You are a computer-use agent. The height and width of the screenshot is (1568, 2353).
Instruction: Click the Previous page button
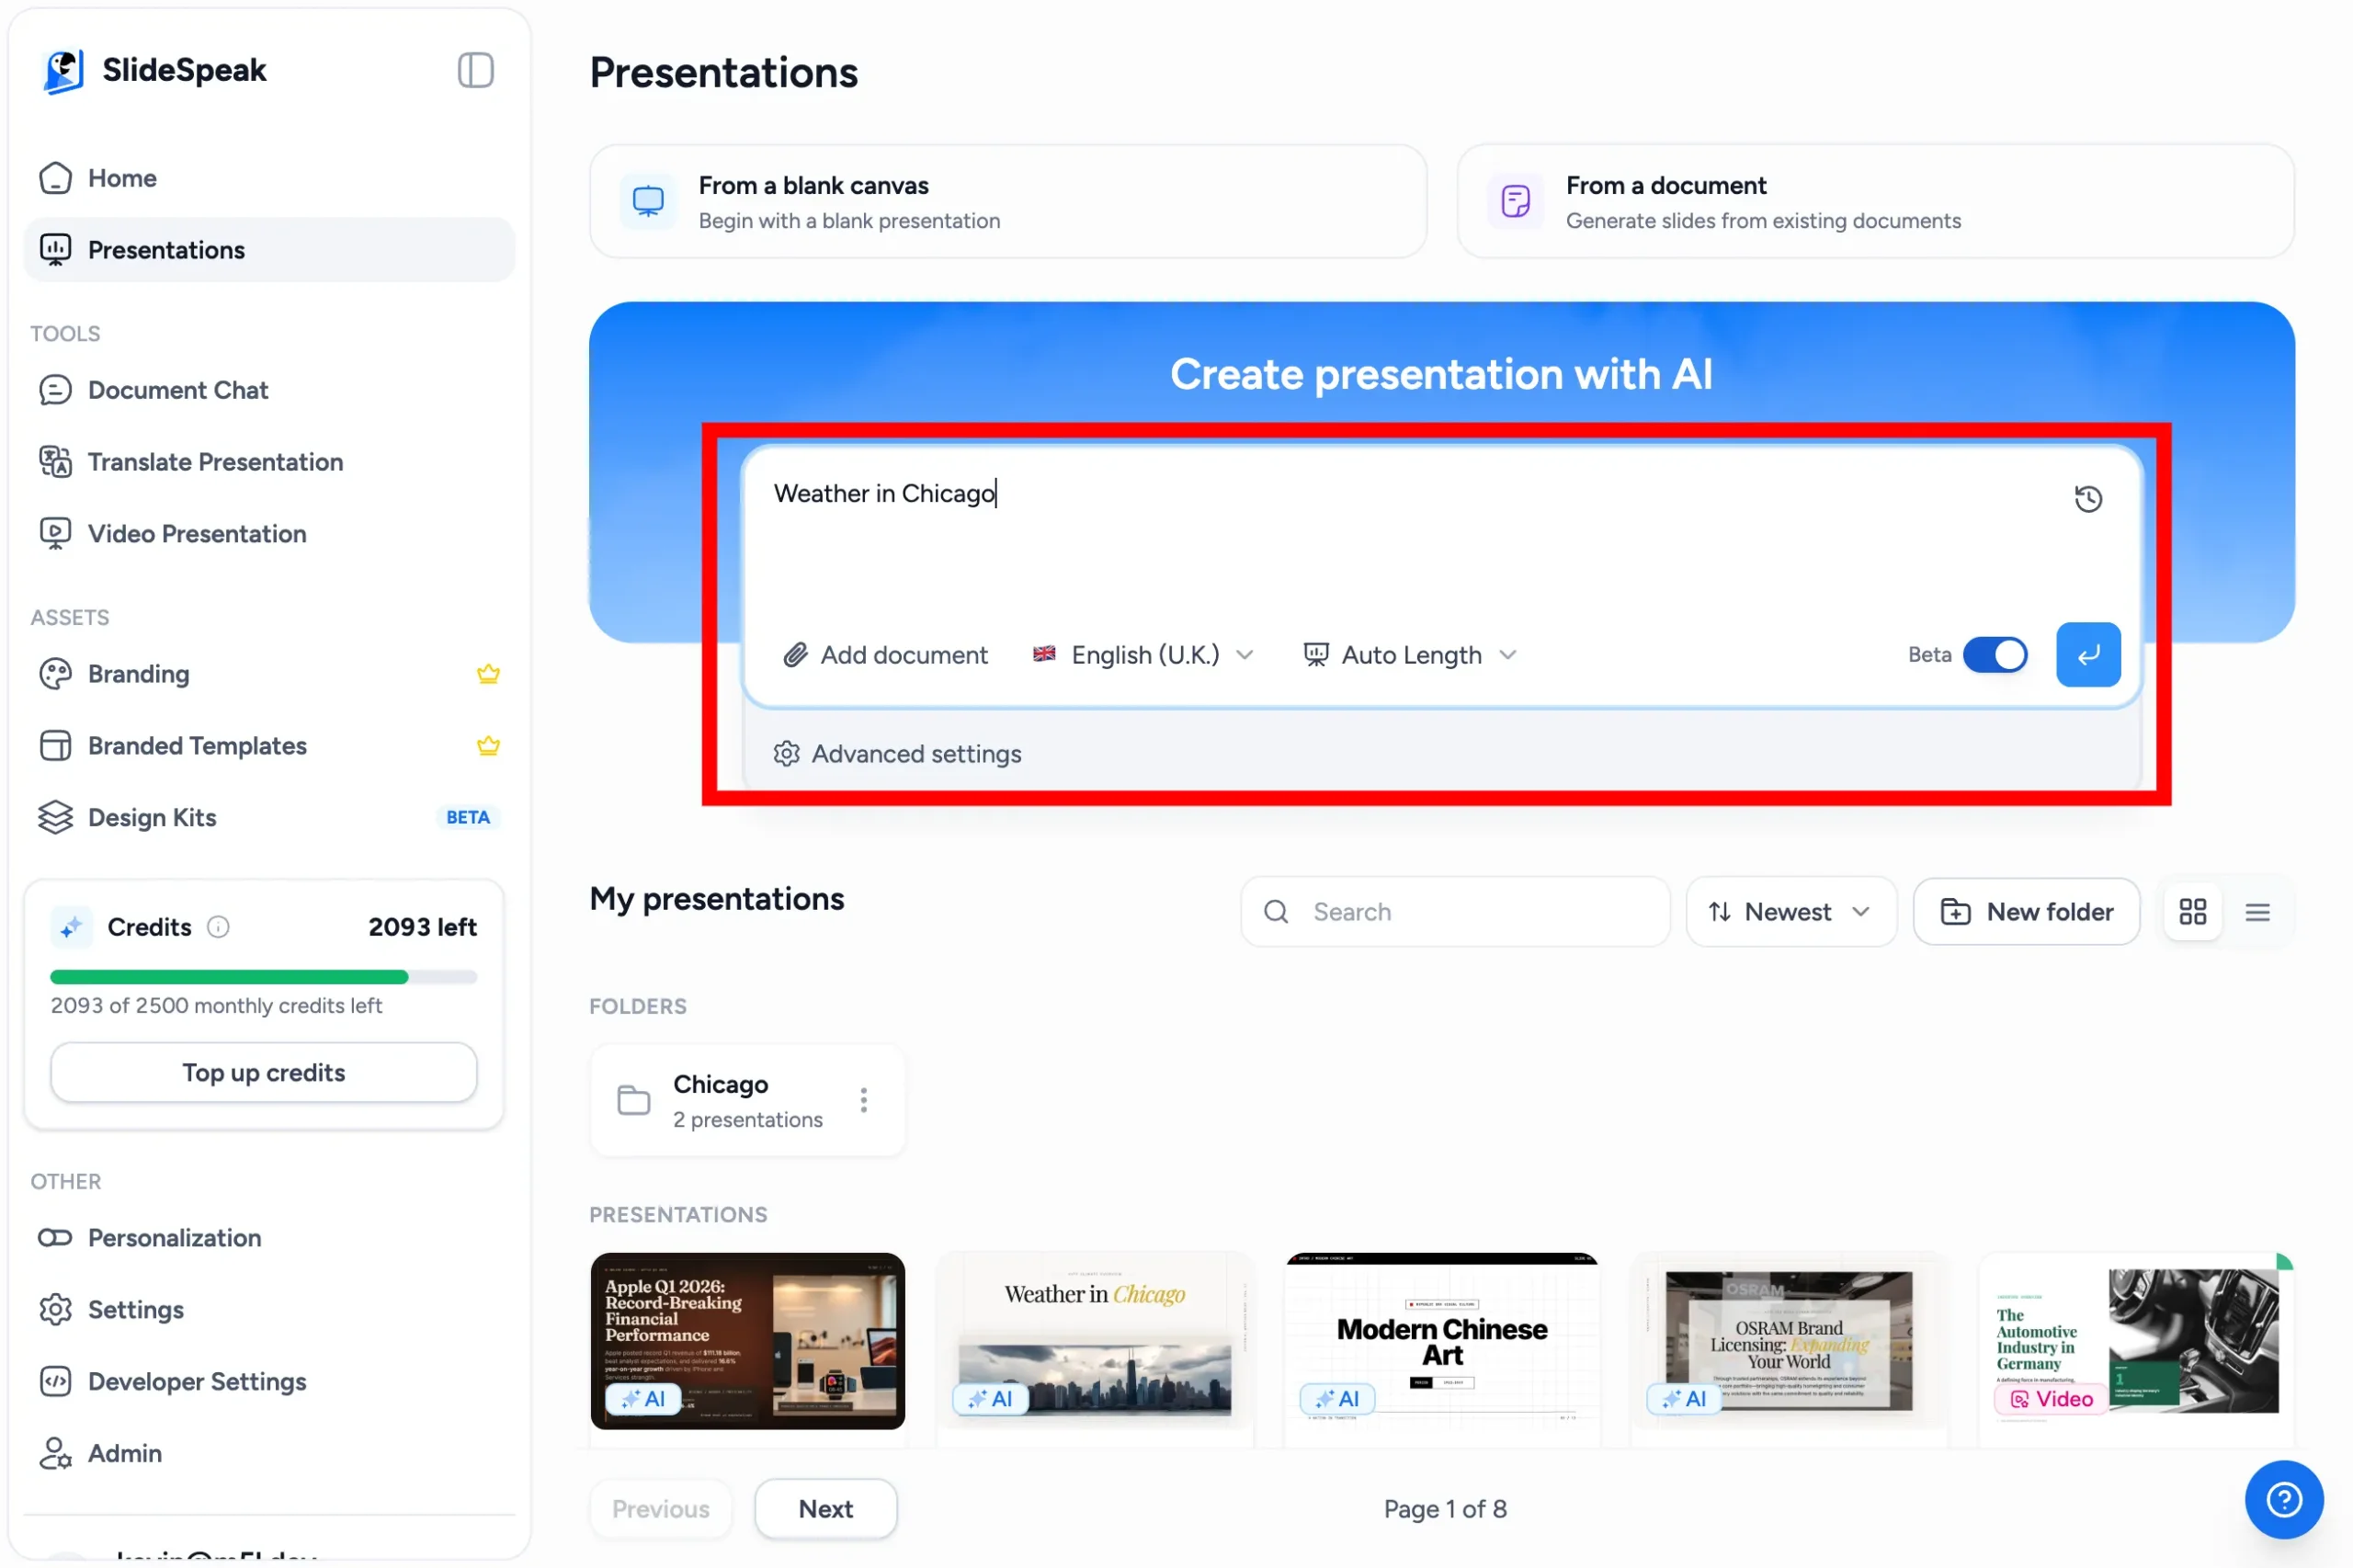pyautogui.click(x=660, y=1509)
